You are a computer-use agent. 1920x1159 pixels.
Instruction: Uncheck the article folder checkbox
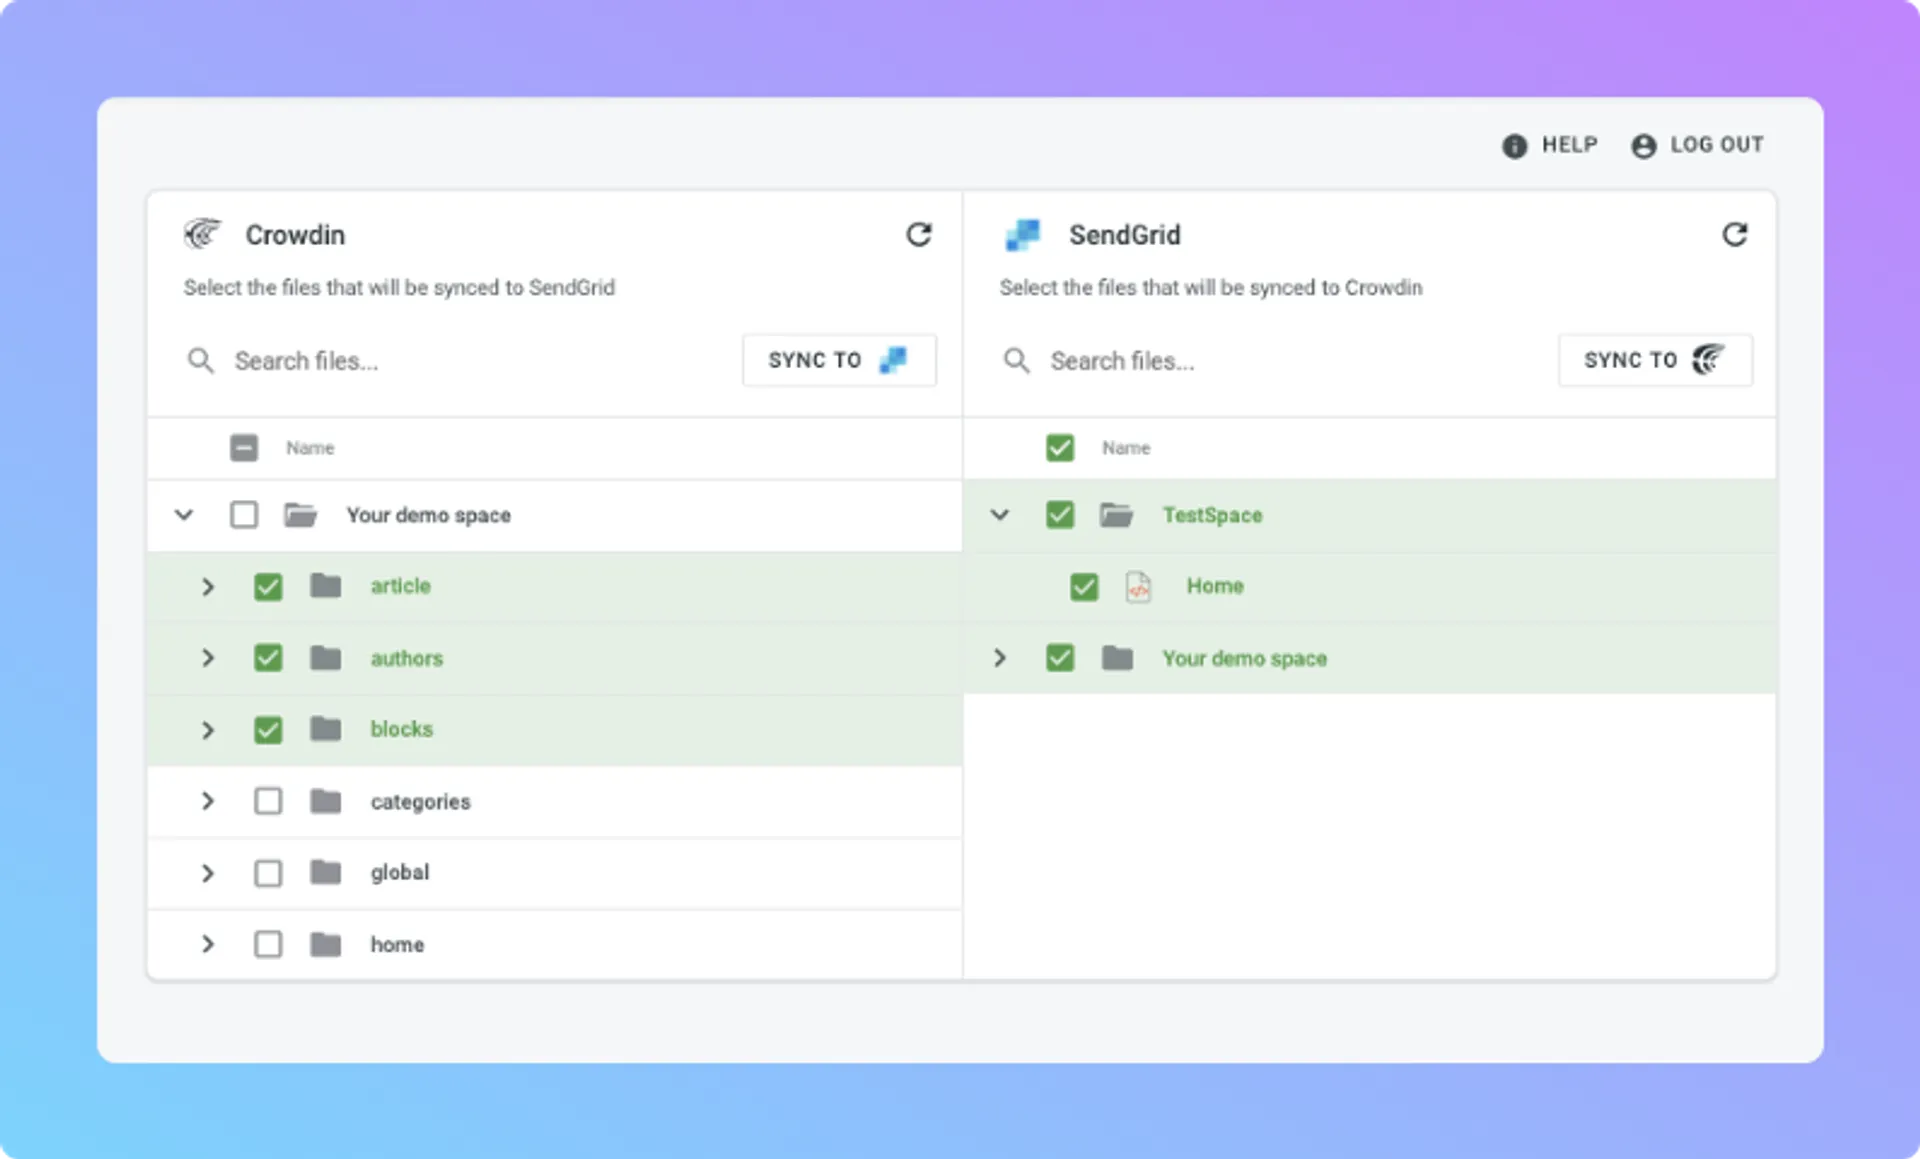[x=268, y=586]
